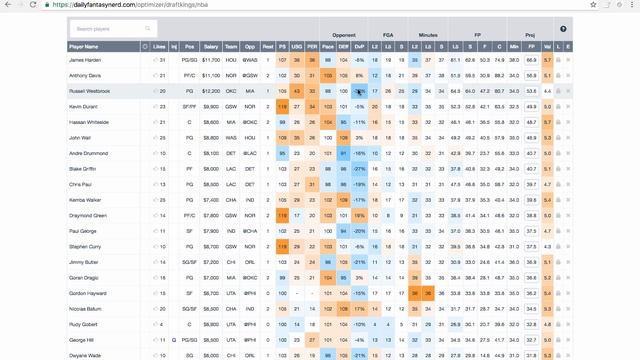Sort by Pos column header
The width and height of the screenshot is (640, 360).
coord(189,47)
